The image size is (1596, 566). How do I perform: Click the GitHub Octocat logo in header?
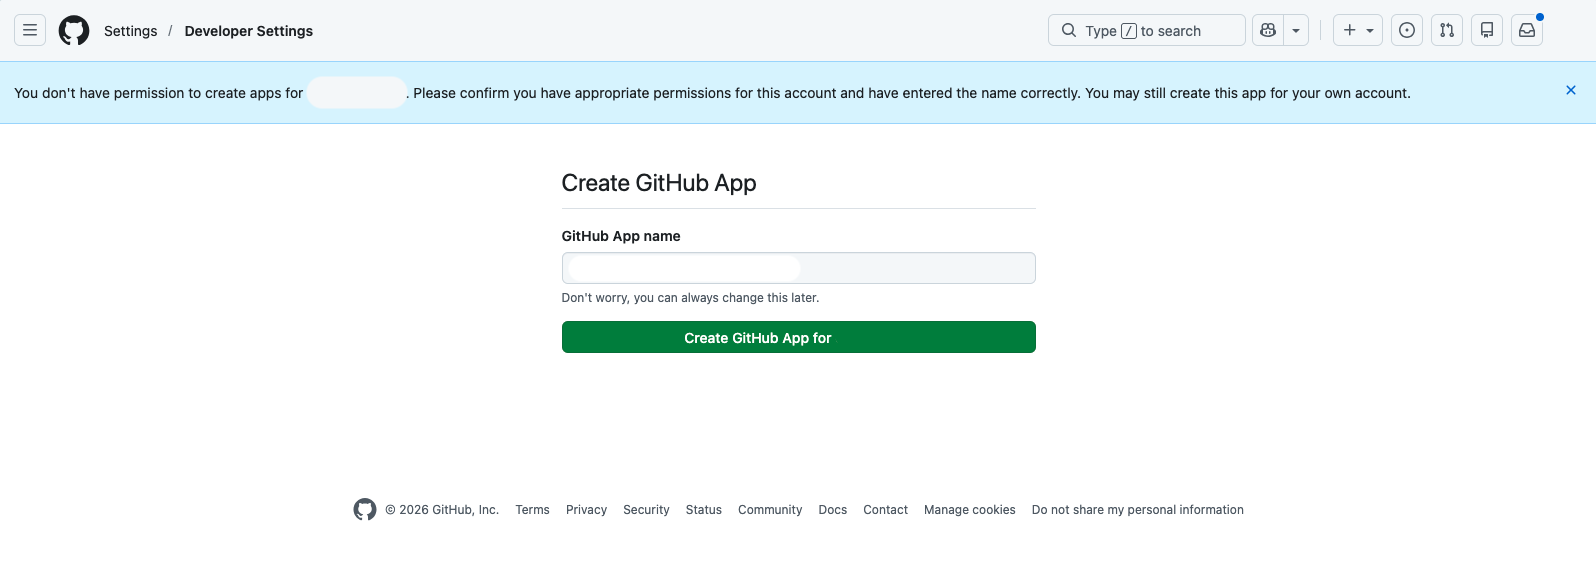click(x=74, y=30)
